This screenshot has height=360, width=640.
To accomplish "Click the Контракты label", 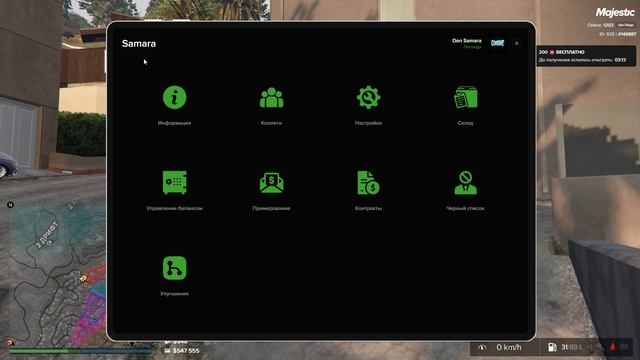I will (x=368, y=208).
